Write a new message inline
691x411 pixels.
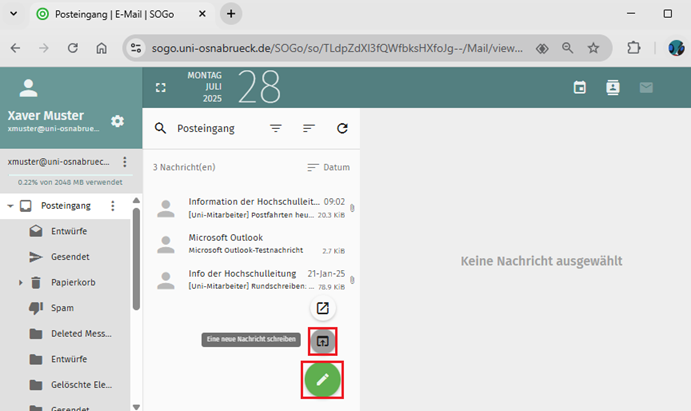click(x=323, y=341)
